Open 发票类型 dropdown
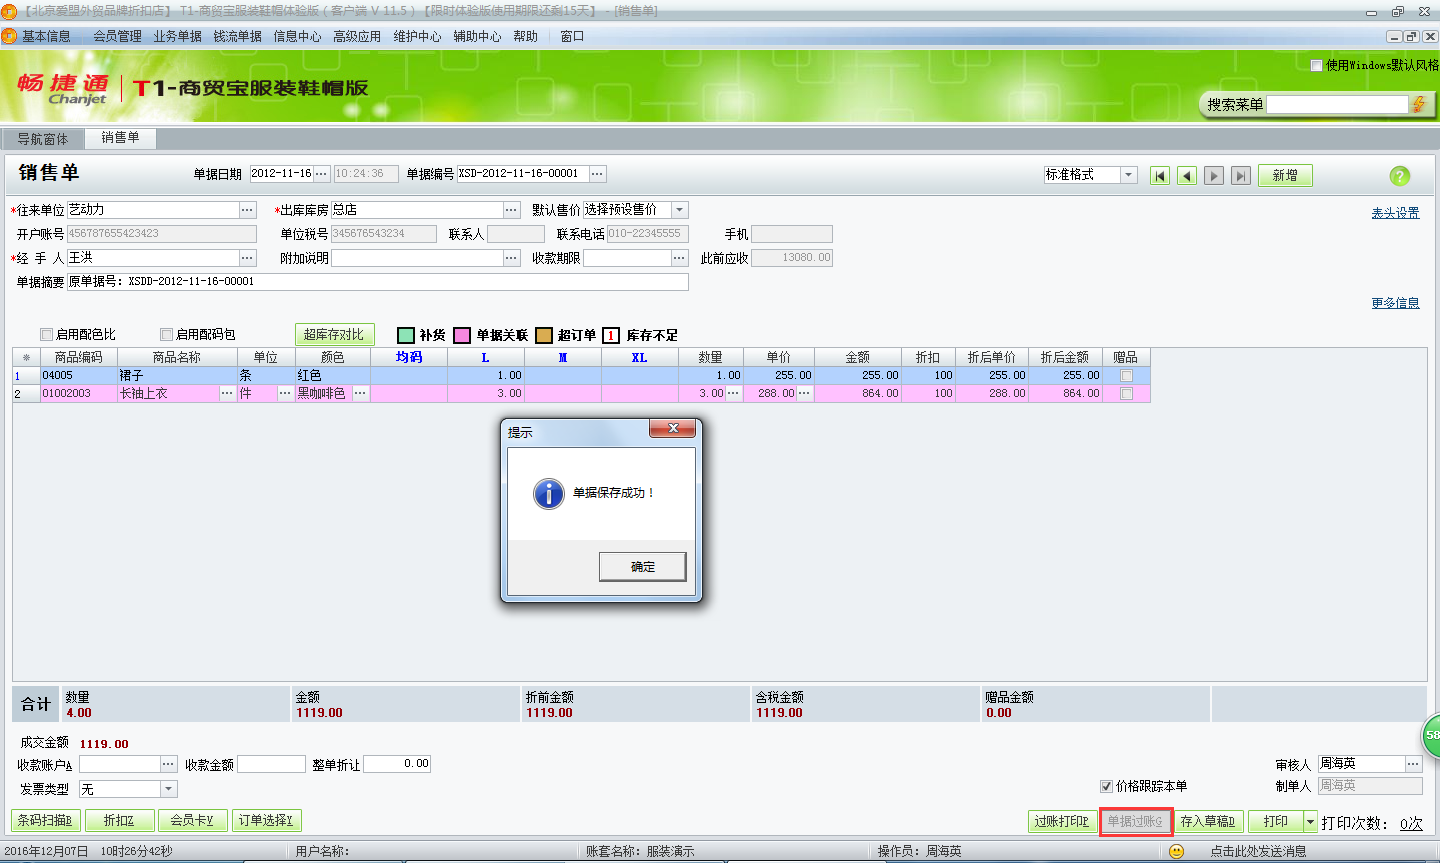This screenshot has width=1440, height=863. (168, 789)
